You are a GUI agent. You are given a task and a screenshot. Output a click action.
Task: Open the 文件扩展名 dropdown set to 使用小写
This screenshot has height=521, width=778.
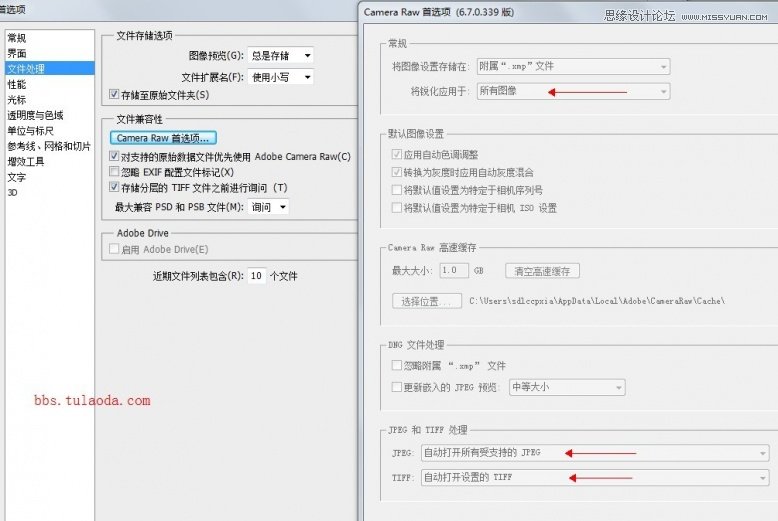[280, 77]
